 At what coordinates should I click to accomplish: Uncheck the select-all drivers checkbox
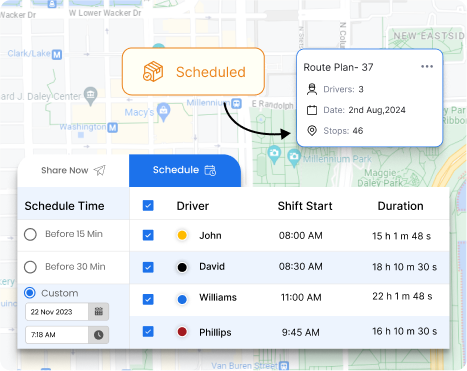(148, 206)
